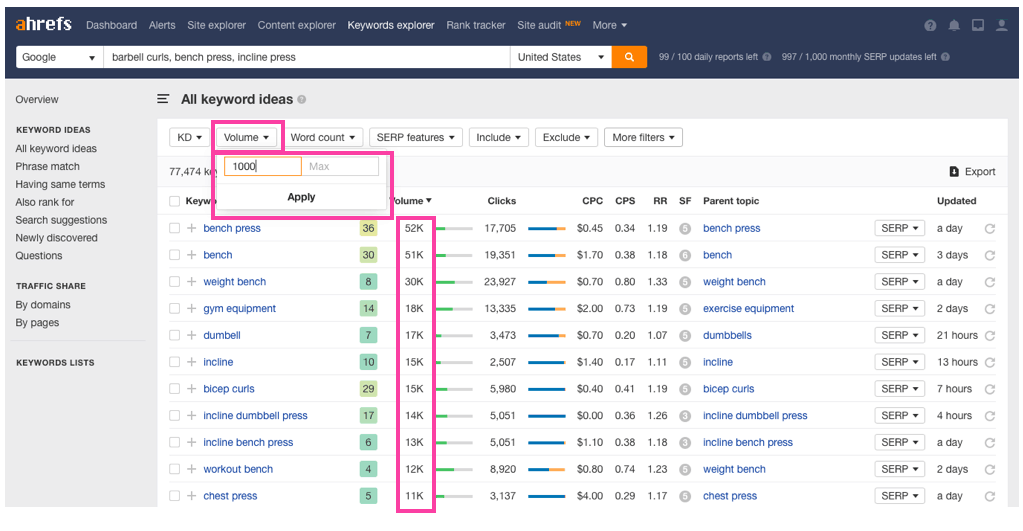Switch to Rank tracker in top navigation
The image size is (1023, 531).
pos(476,25)
